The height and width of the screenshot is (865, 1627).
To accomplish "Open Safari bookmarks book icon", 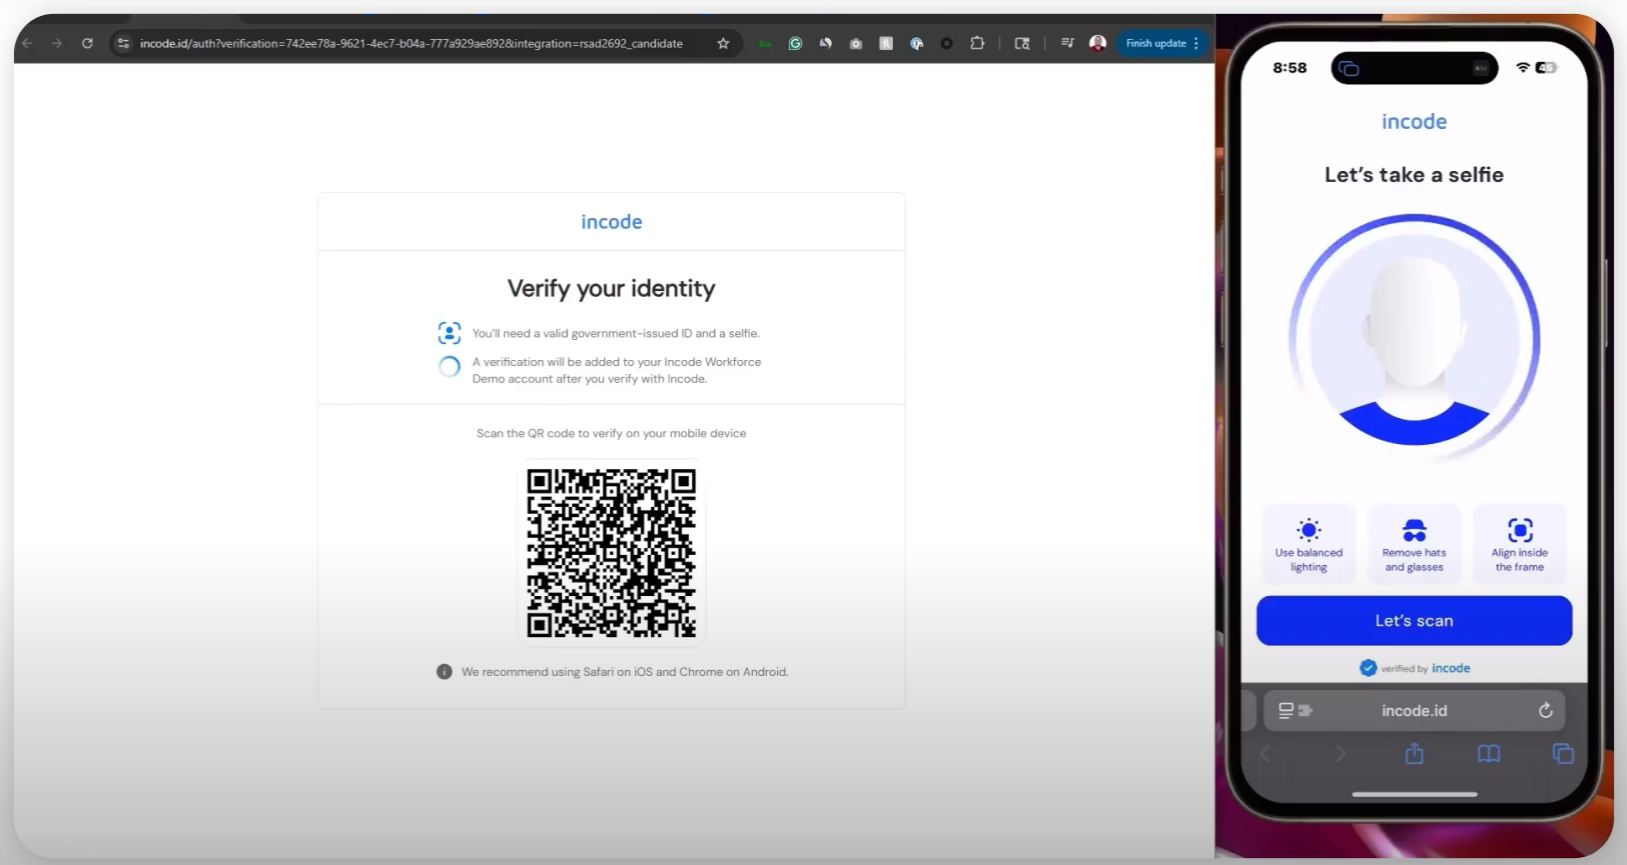I will click(1488, 754).
